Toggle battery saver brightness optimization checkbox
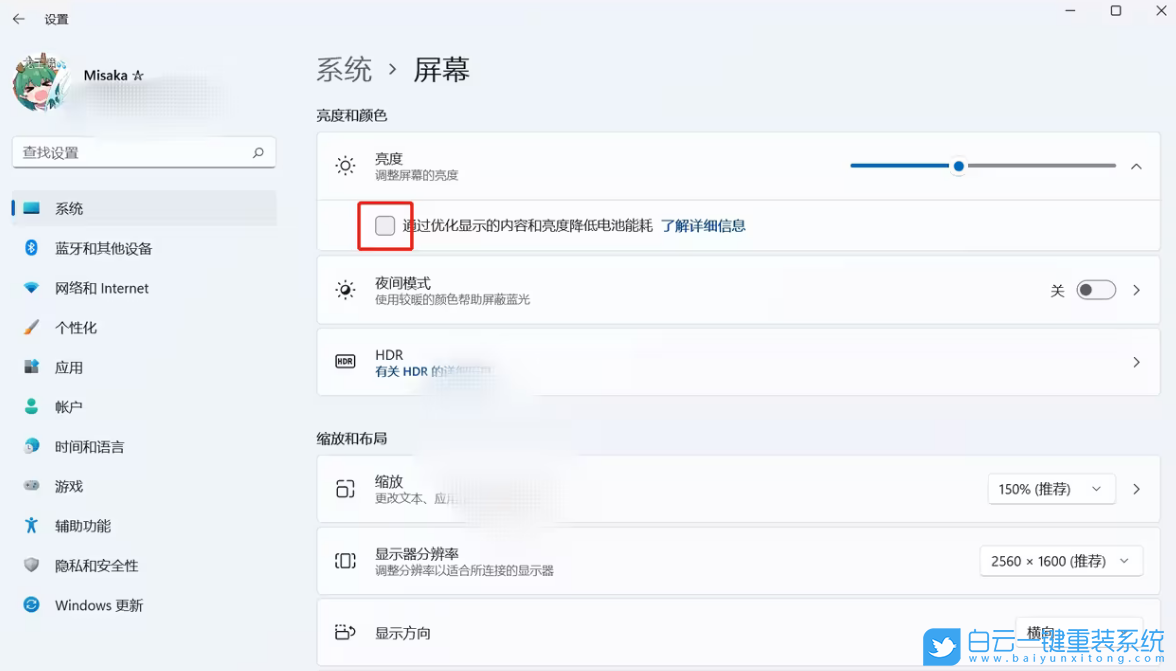 (385, 226)
